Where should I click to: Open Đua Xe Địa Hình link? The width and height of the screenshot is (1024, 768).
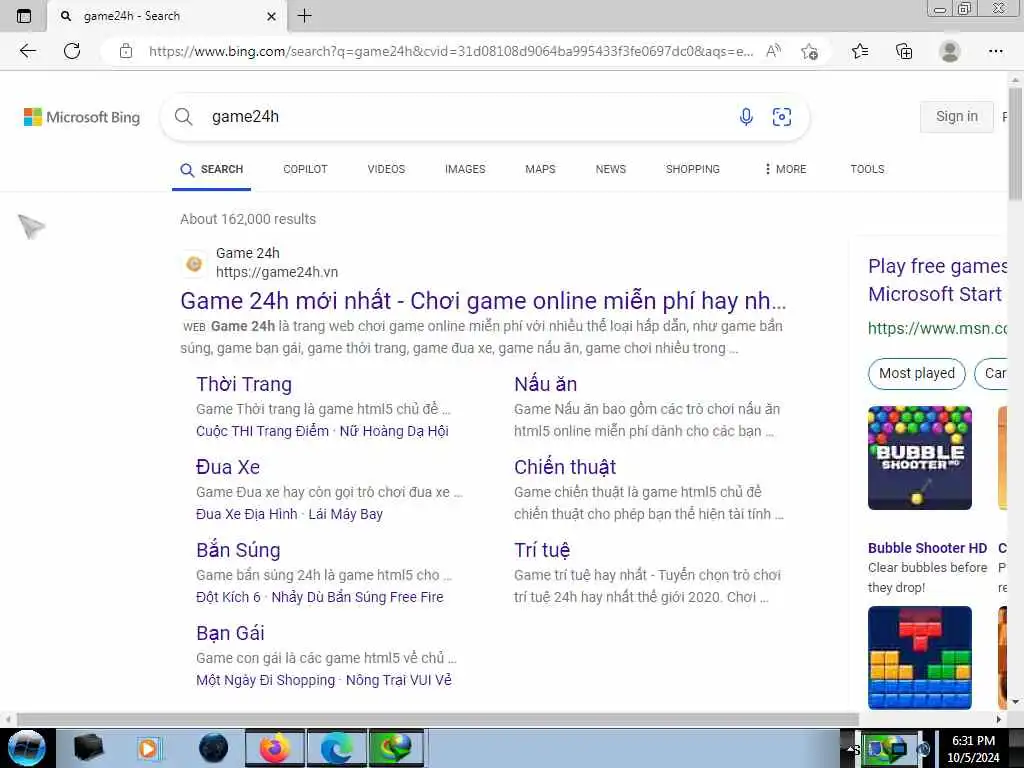tap(246, 514)
